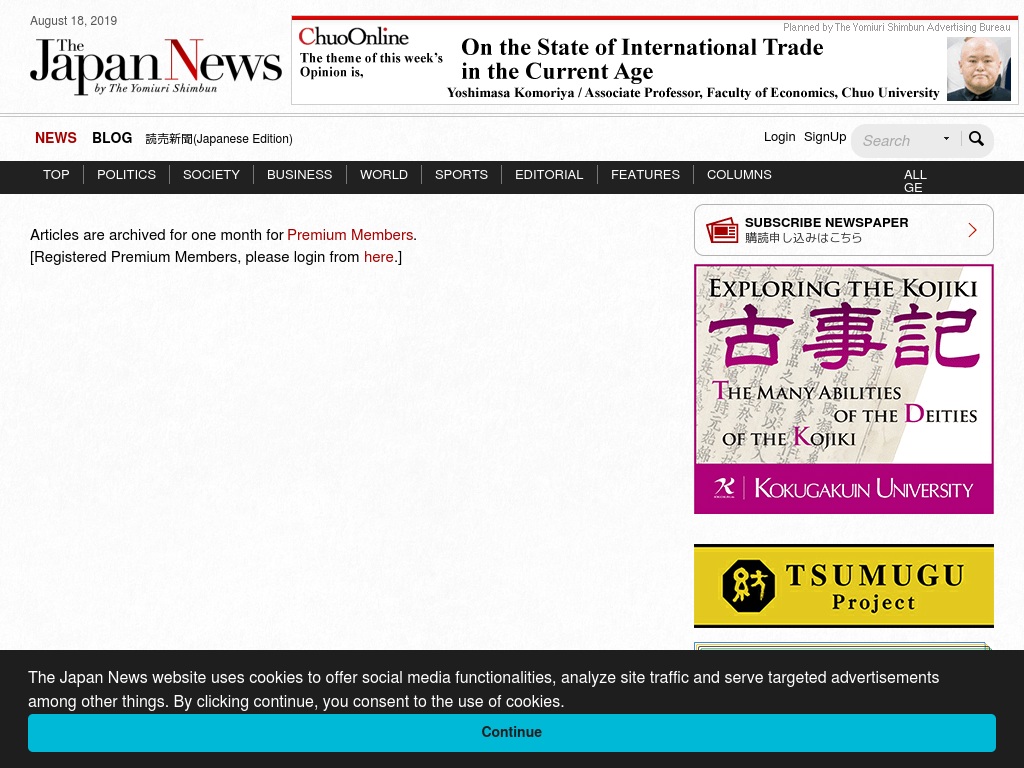The height and width of the screenshot is (768, 1024).
Task: Switch to the NEWS section
Action: (56, 138)
